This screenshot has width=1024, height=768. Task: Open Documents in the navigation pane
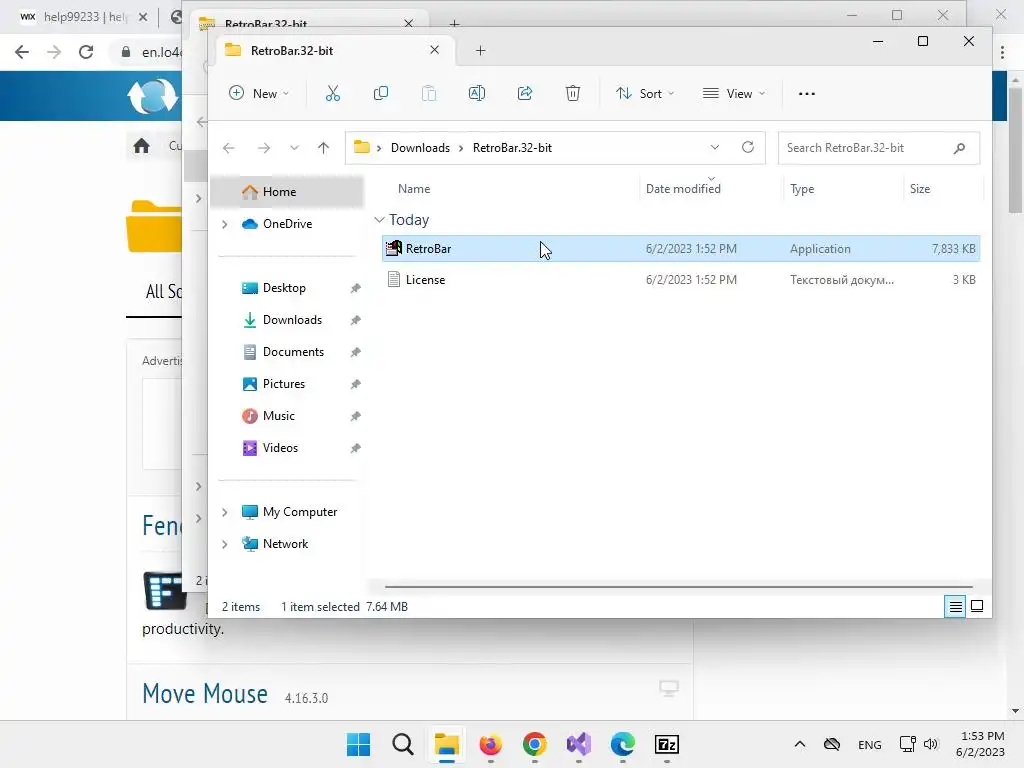tap(293, 352)
